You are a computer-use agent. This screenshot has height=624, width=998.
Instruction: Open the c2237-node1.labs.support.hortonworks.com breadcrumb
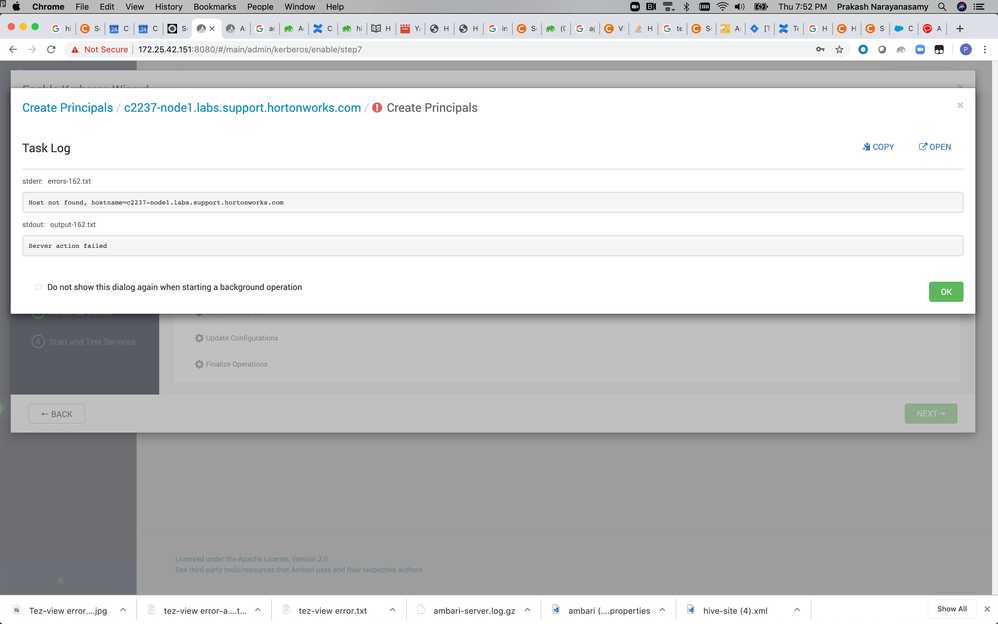coord(242,108)
